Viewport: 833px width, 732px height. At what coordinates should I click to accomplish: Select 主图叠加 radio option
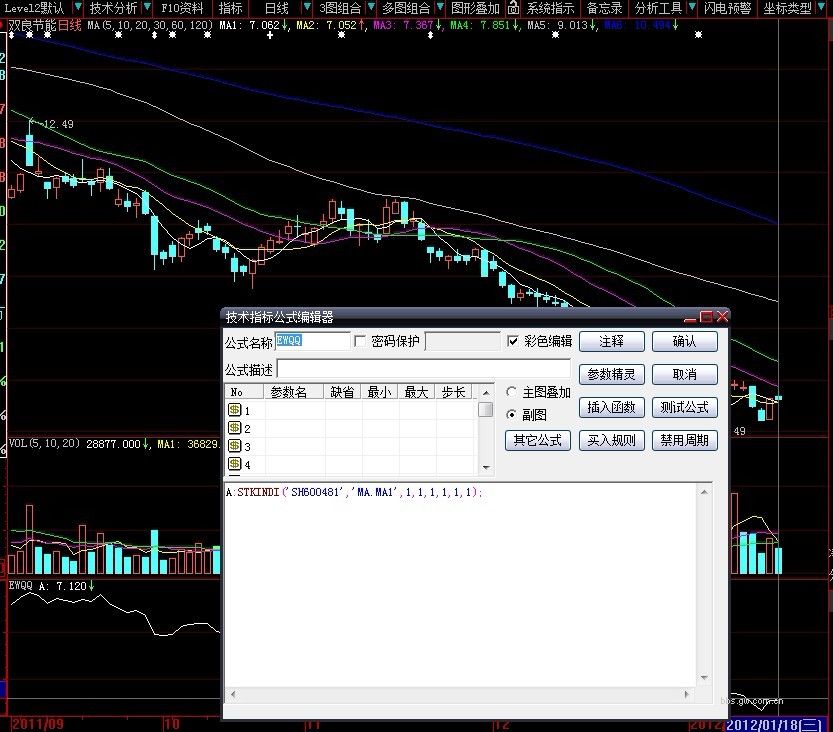tap(512, 393)
